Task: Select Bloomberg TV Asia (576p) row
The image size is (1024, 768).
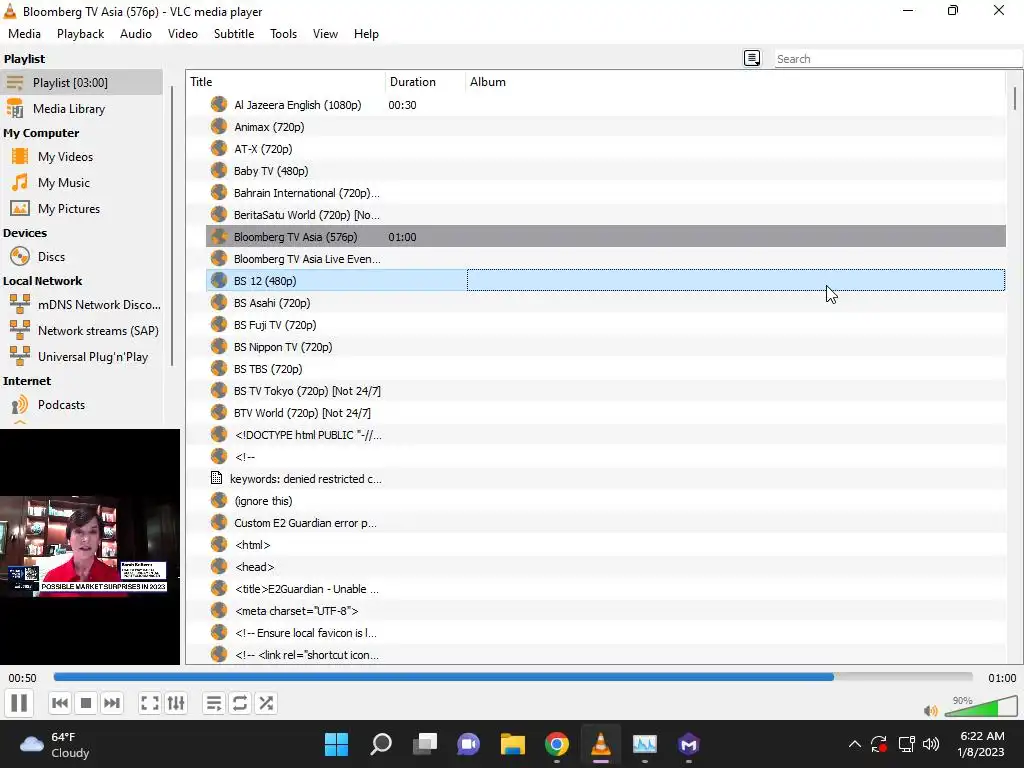Action: [605, 237]
